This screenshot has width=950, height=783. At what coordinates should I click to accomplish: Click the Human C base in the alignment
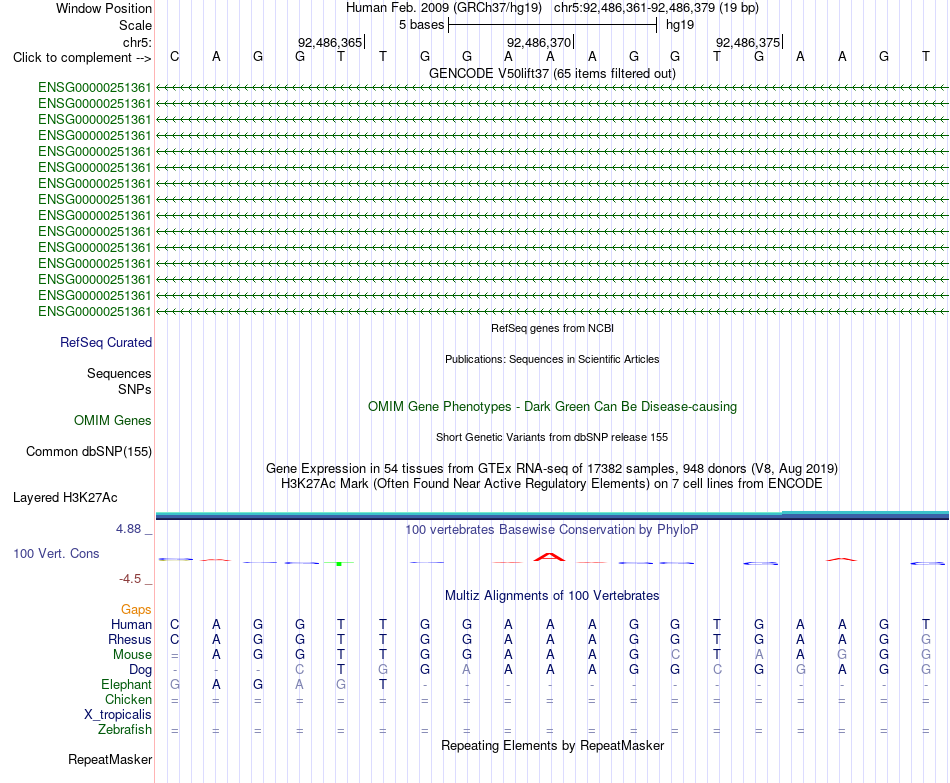(x=174, y=625)
